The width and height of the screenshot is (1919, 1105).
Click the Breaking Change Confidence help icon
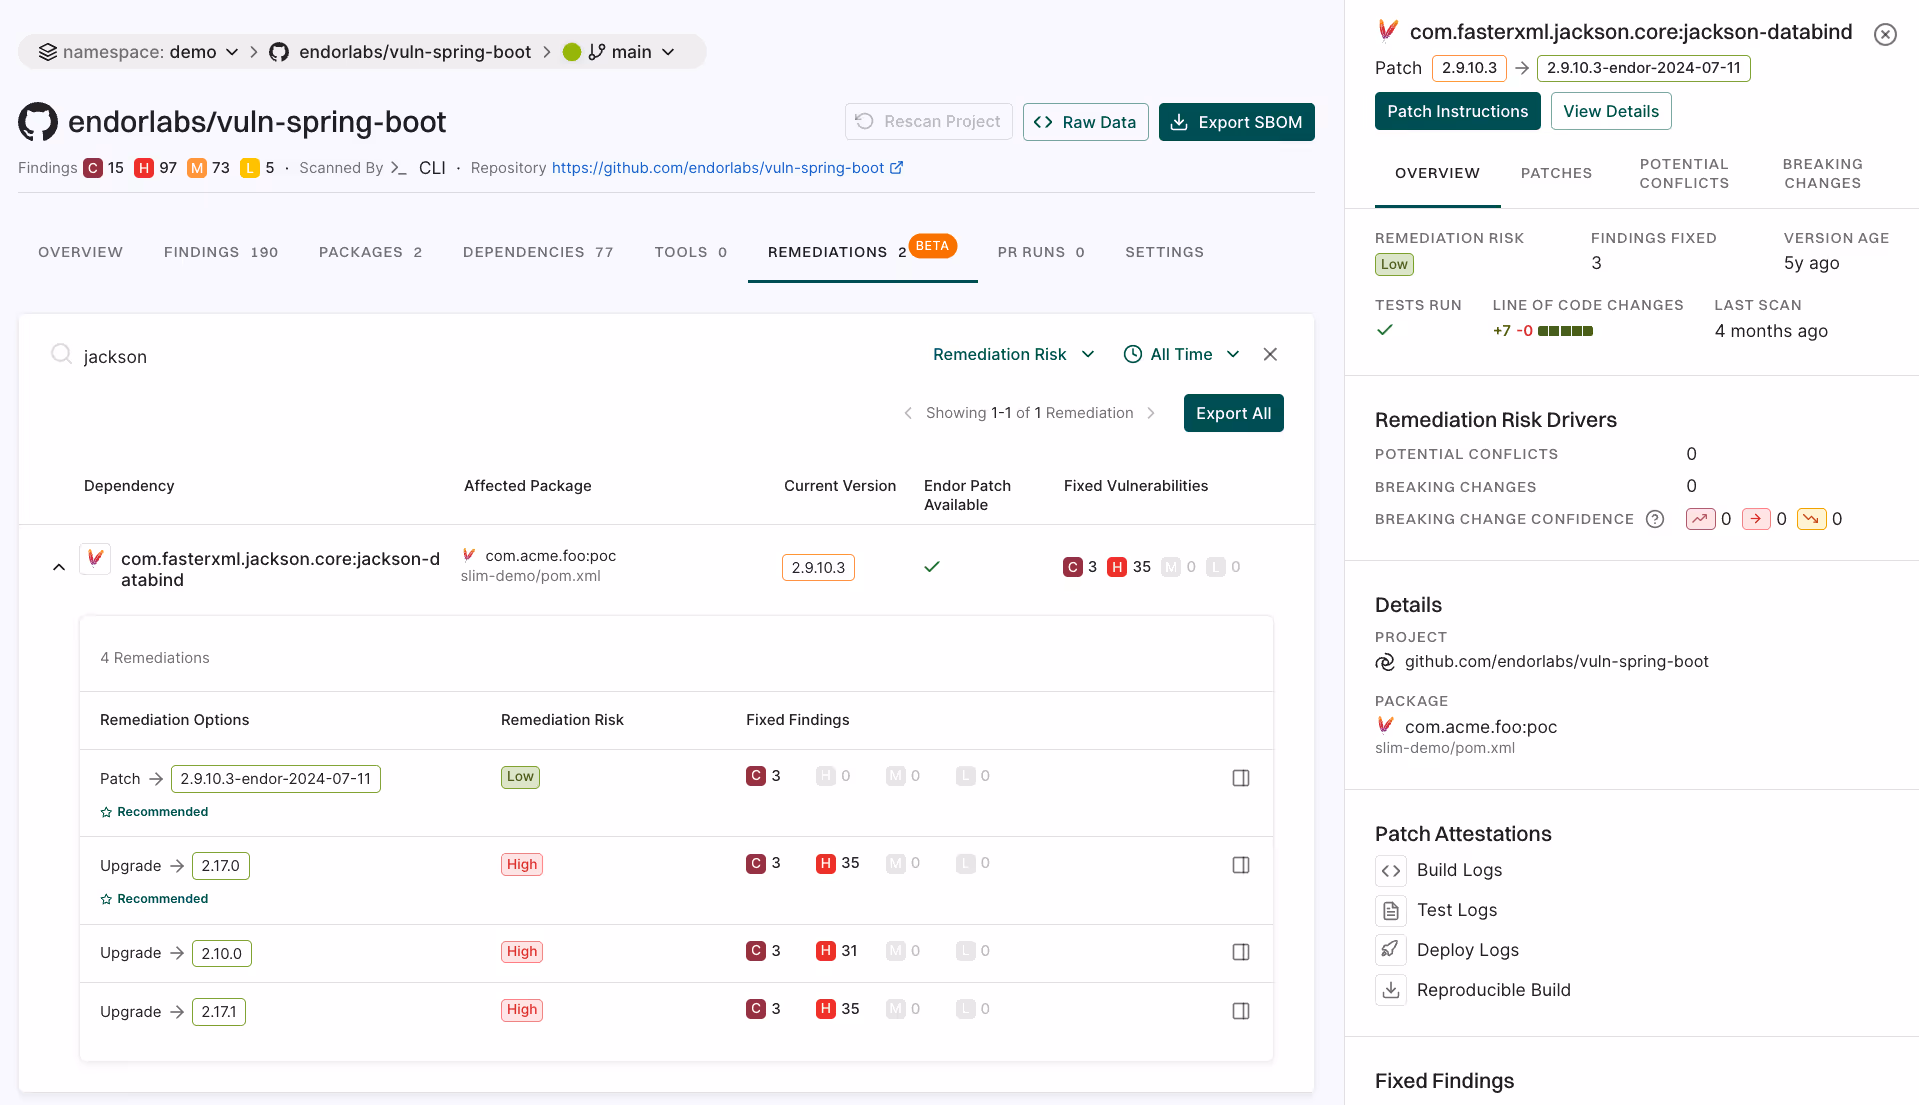tap(1655, 519)
